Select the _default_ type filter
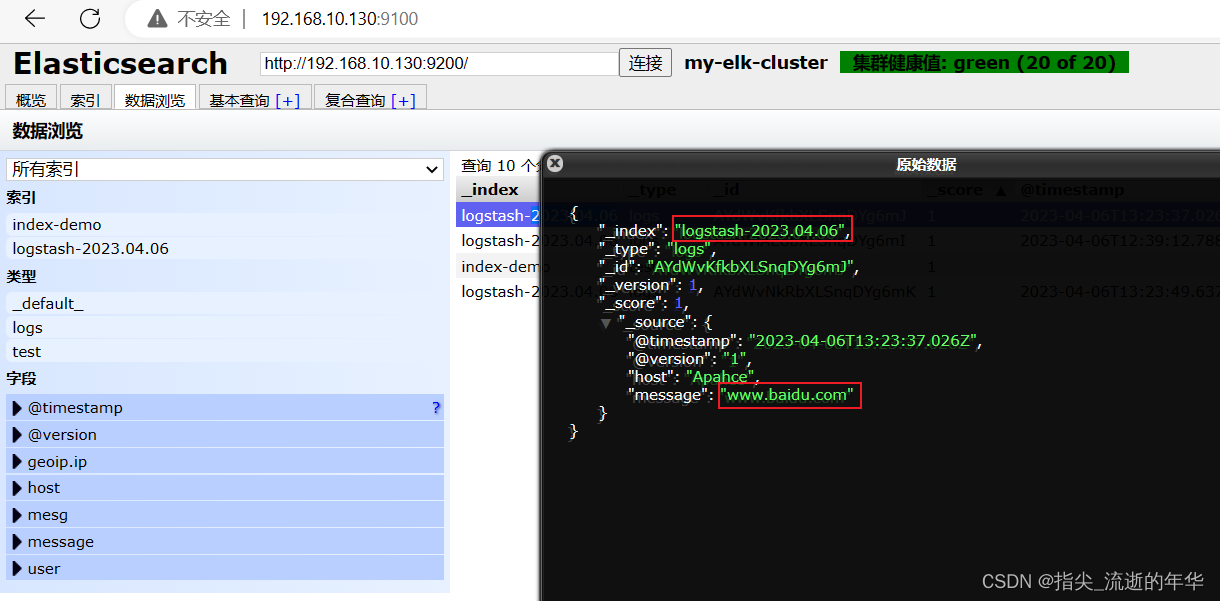 (225, 303)
